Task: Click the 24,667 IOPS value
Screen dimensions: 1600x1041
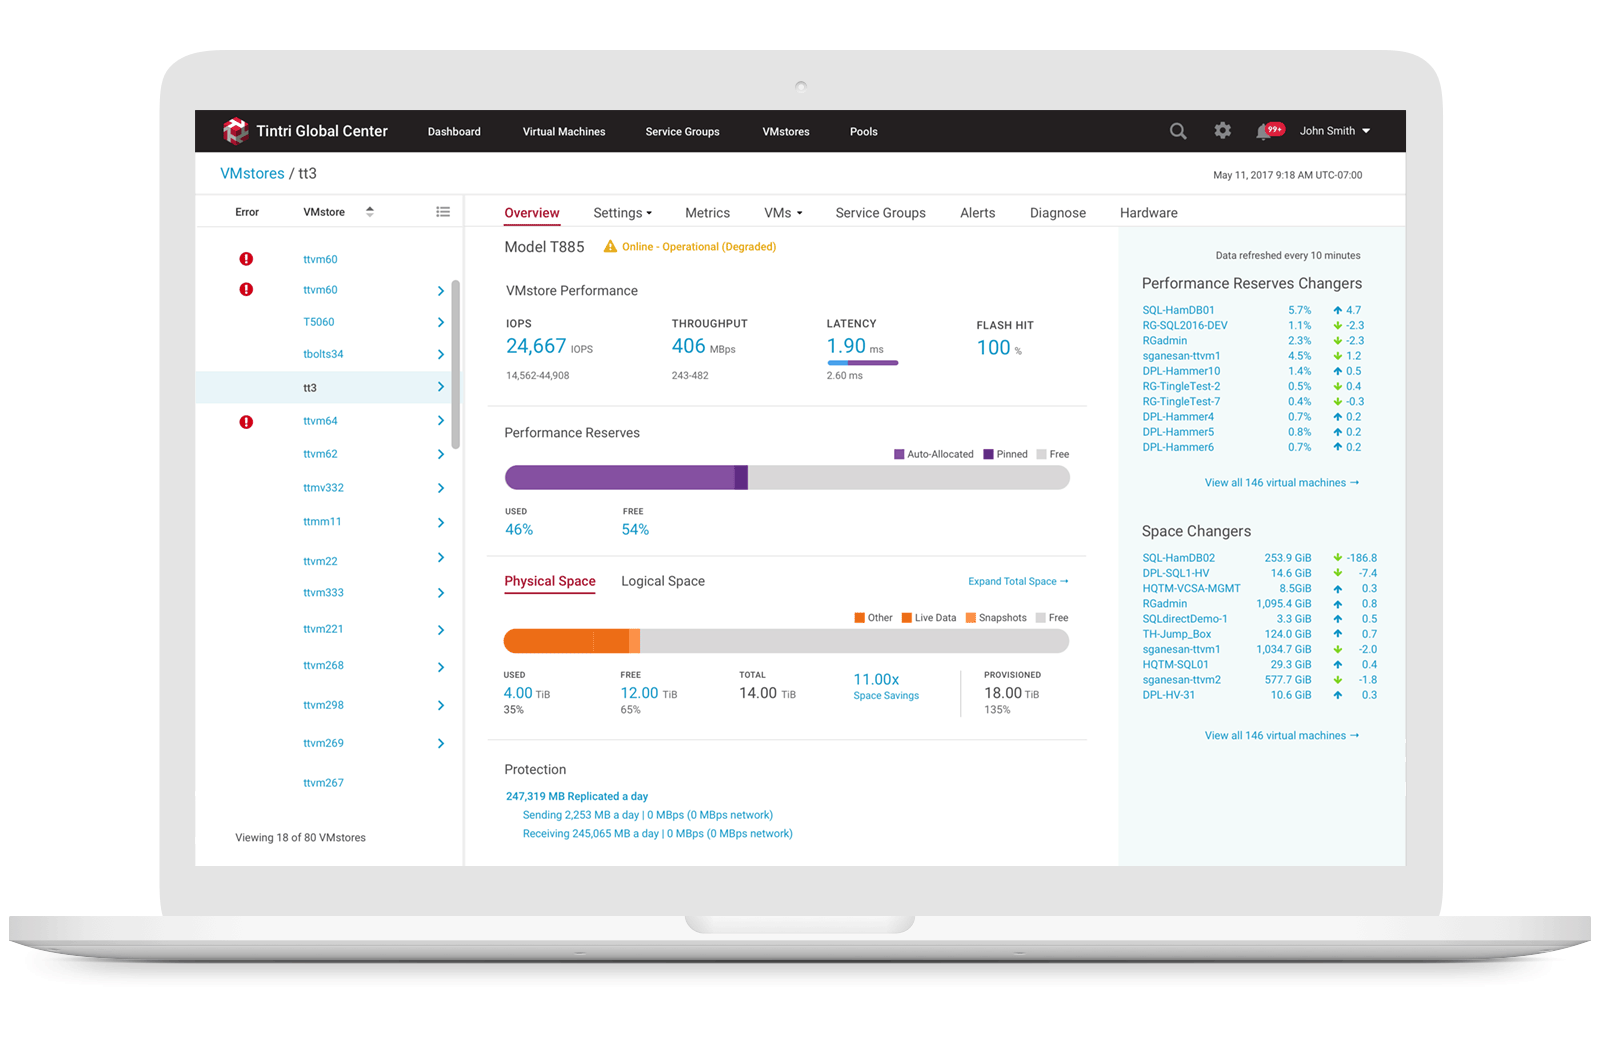Action: coord(536,346)
